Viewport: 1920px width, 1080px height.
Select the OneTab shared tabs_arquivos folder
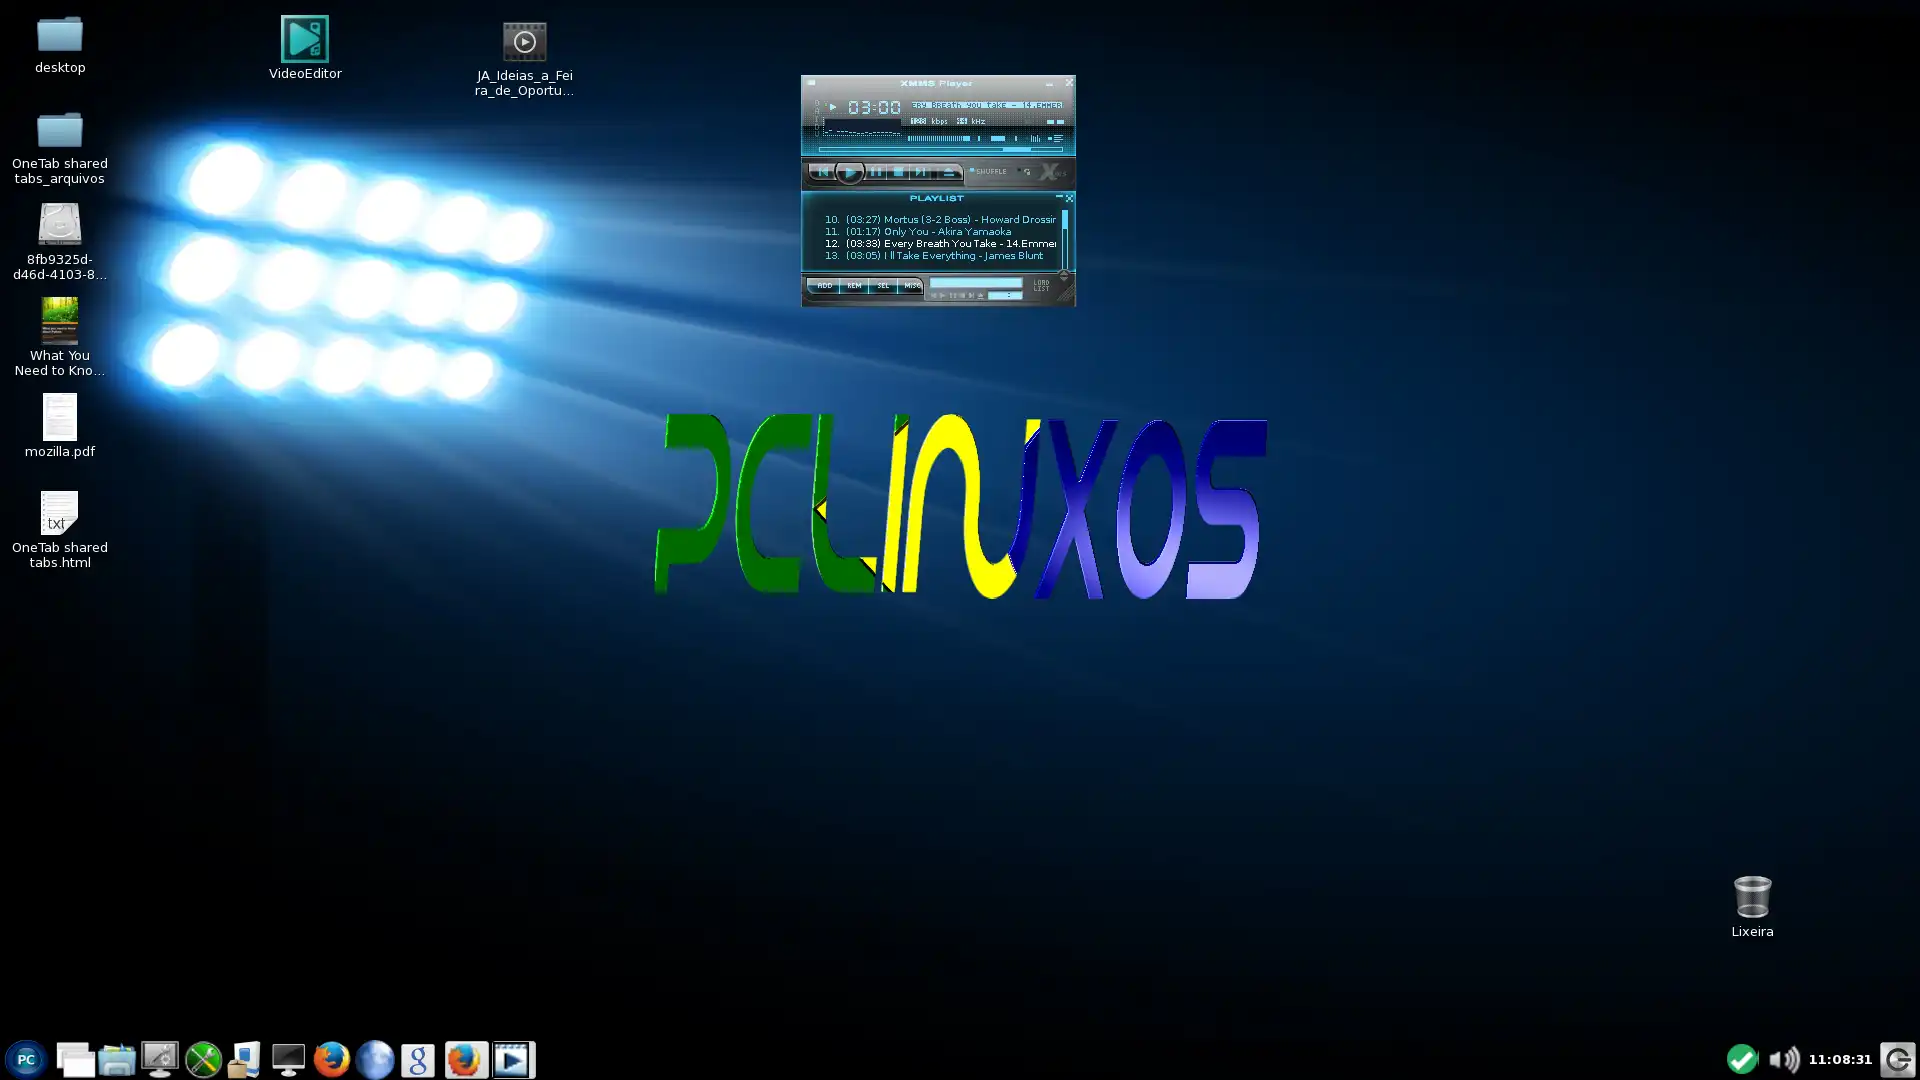60,148
